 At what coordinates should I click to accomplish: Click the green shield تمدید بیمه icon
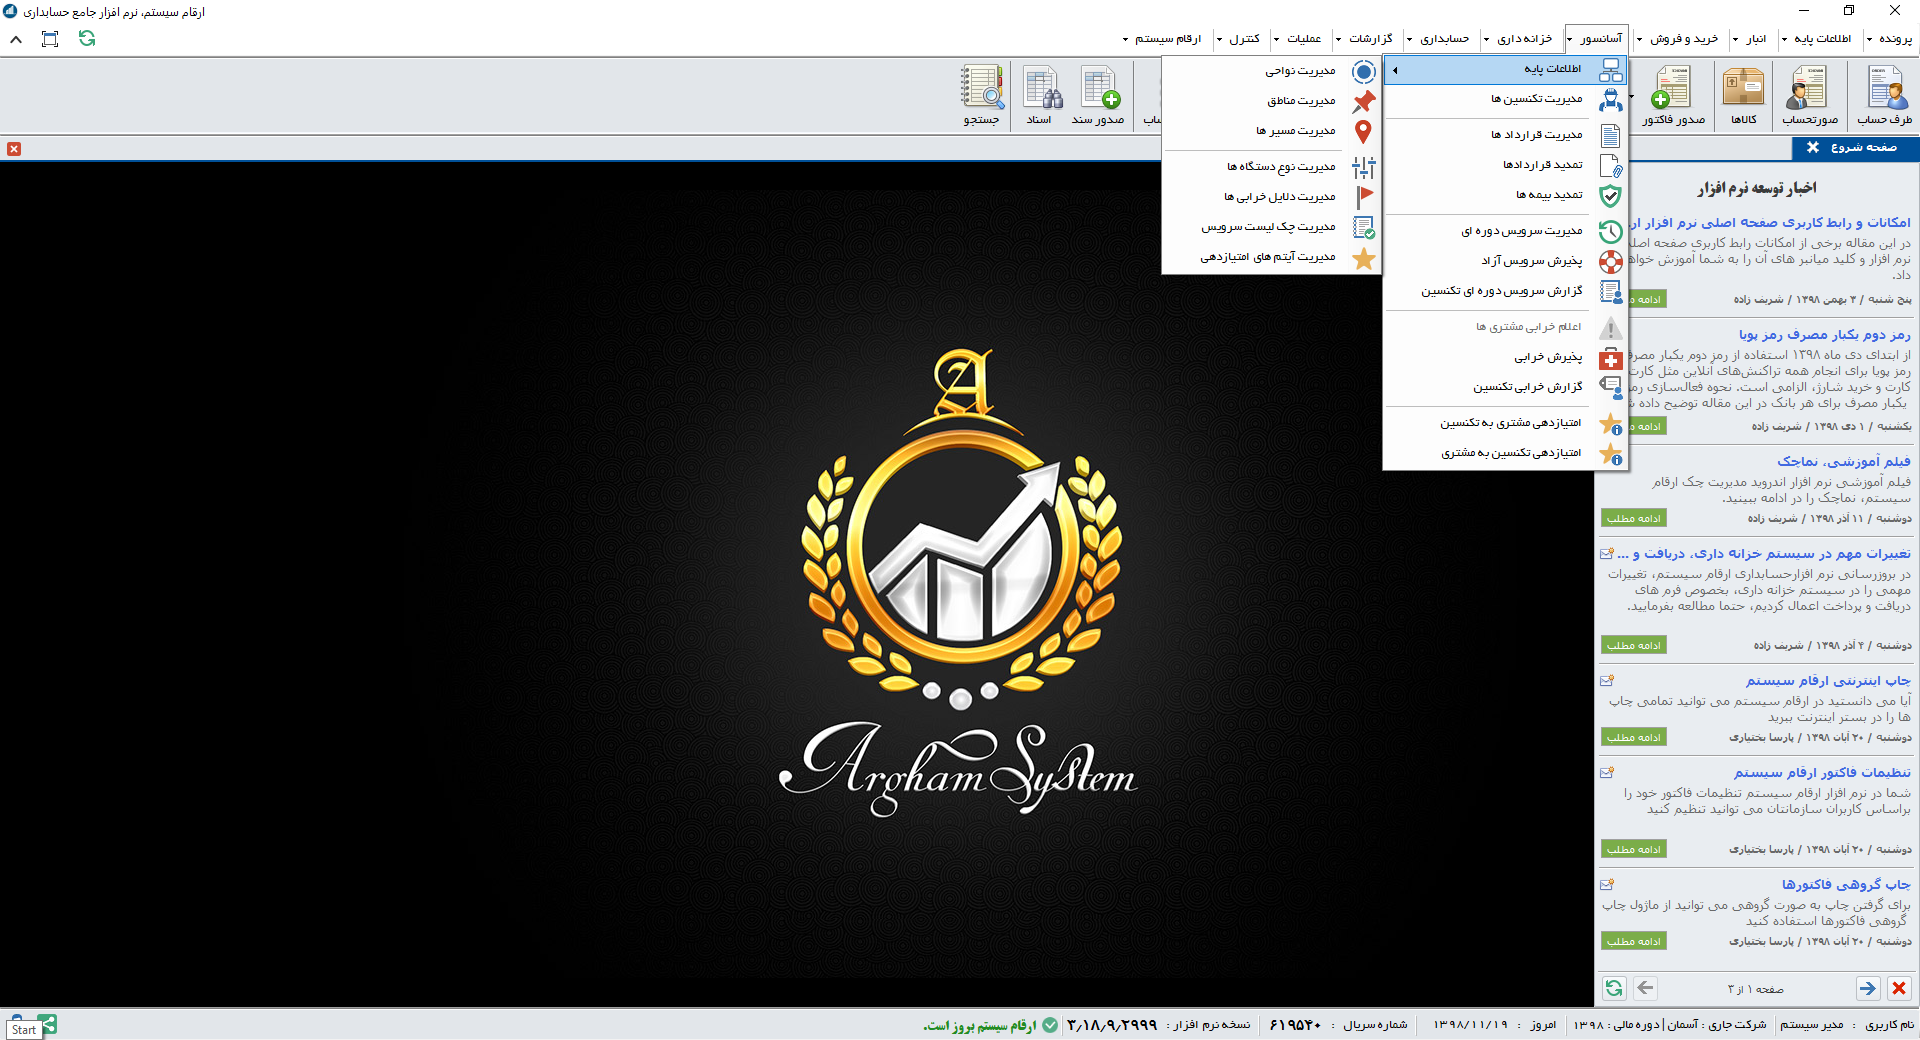1610,196
